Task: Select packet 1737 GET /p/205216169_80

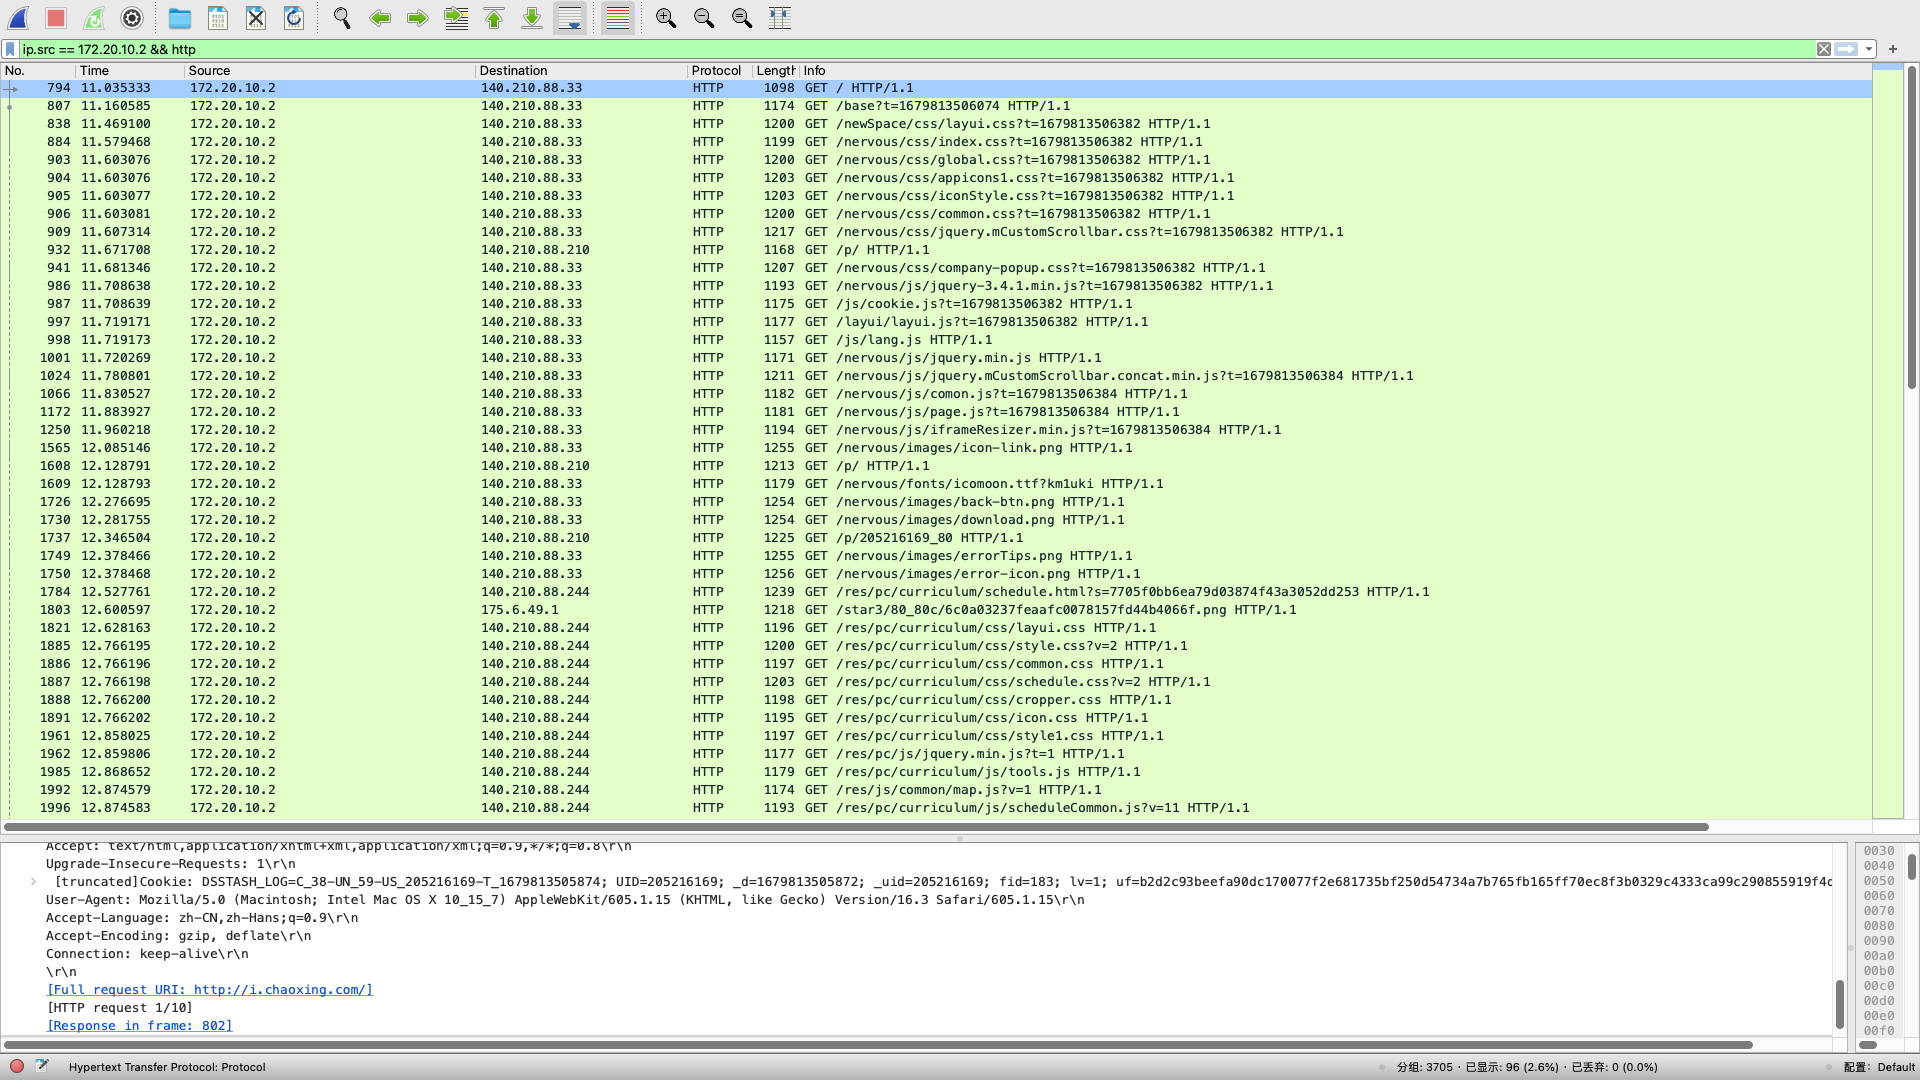Action: 936,538
